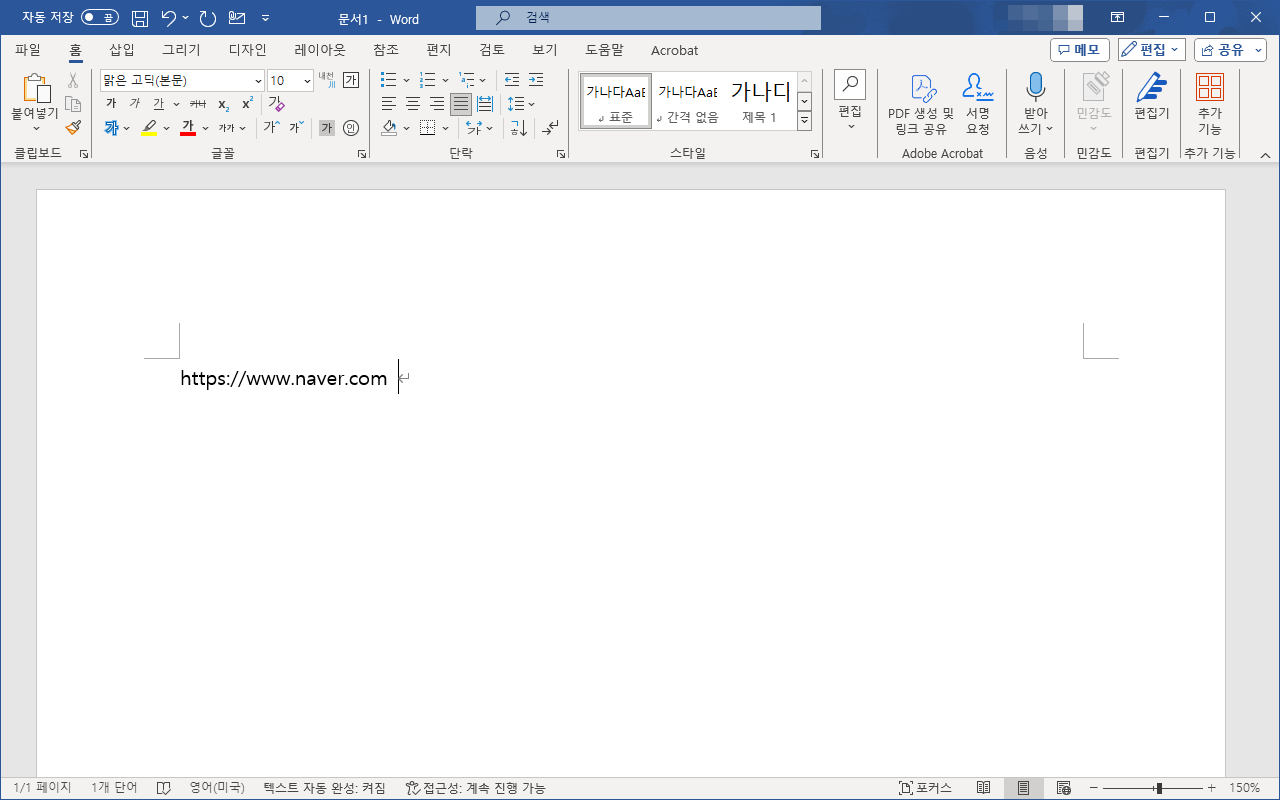
Task: Clear all formatting with eraser icon
Action: coord(277,104)
